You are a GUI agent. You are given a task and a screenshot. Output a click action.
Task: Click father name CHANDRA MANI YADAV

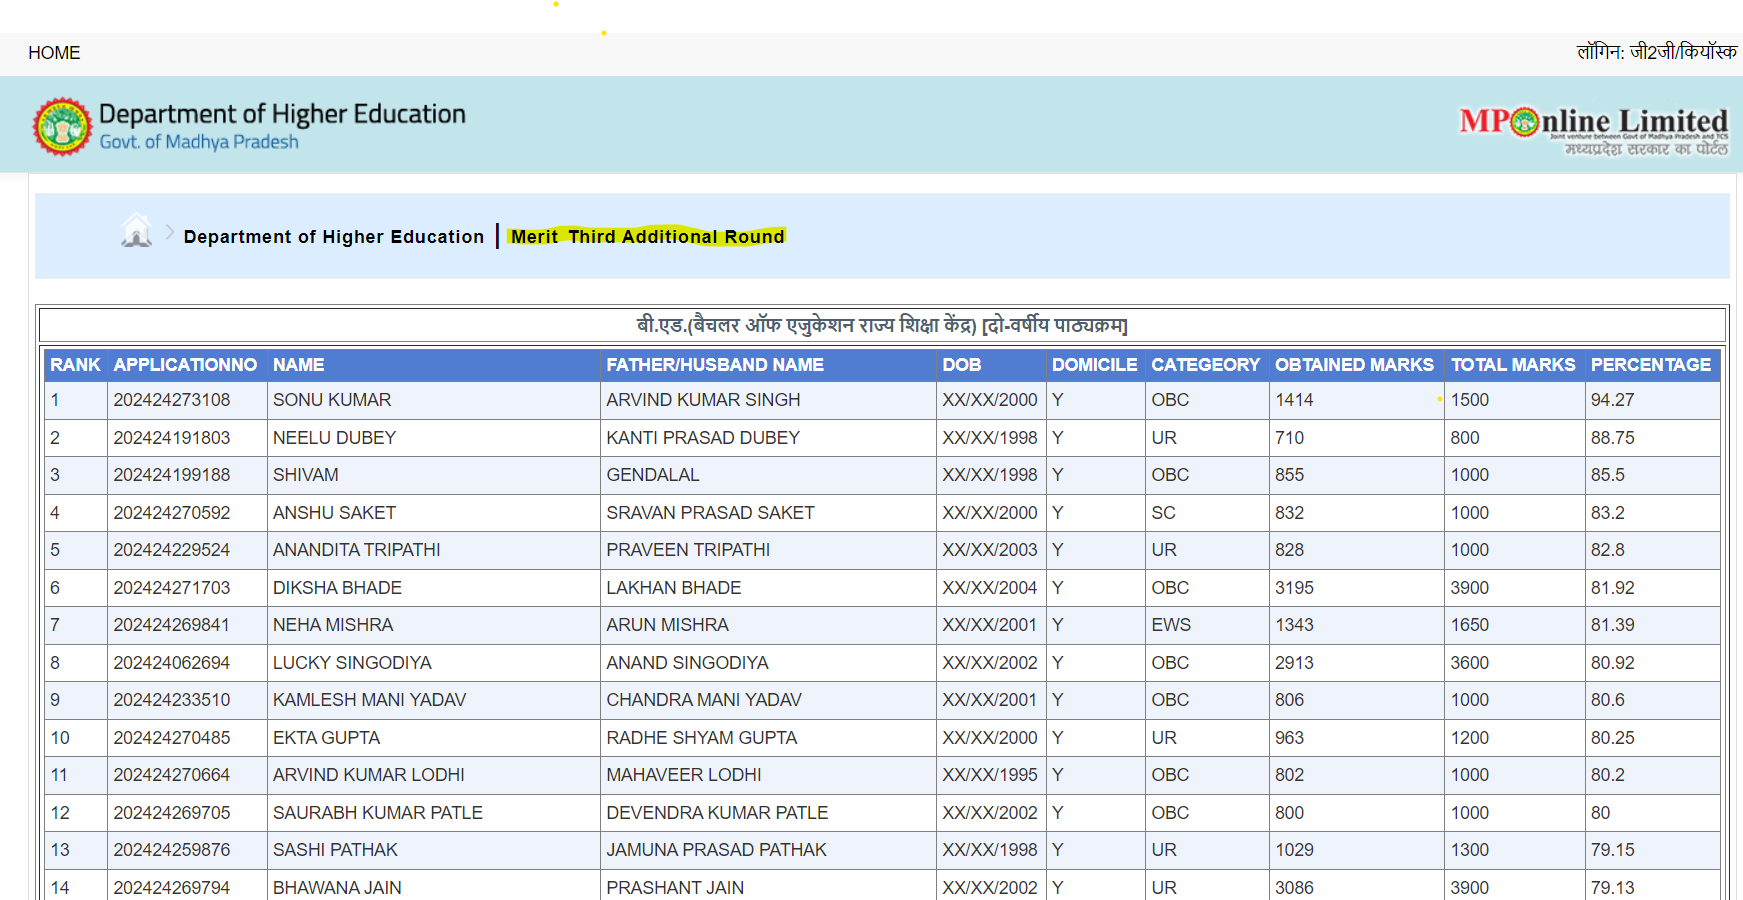704,700
